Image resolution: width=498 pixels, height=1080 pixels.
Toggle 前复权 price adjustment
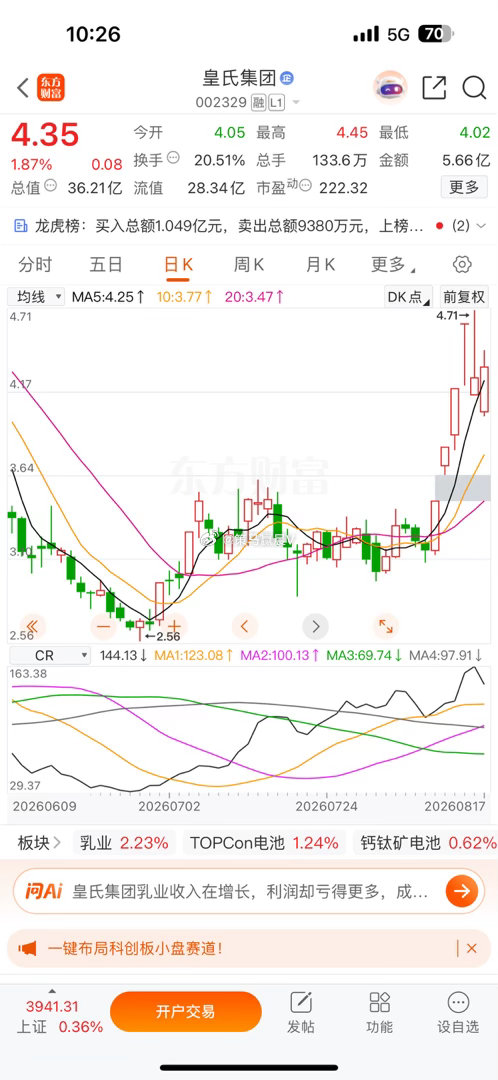(464, 298)
